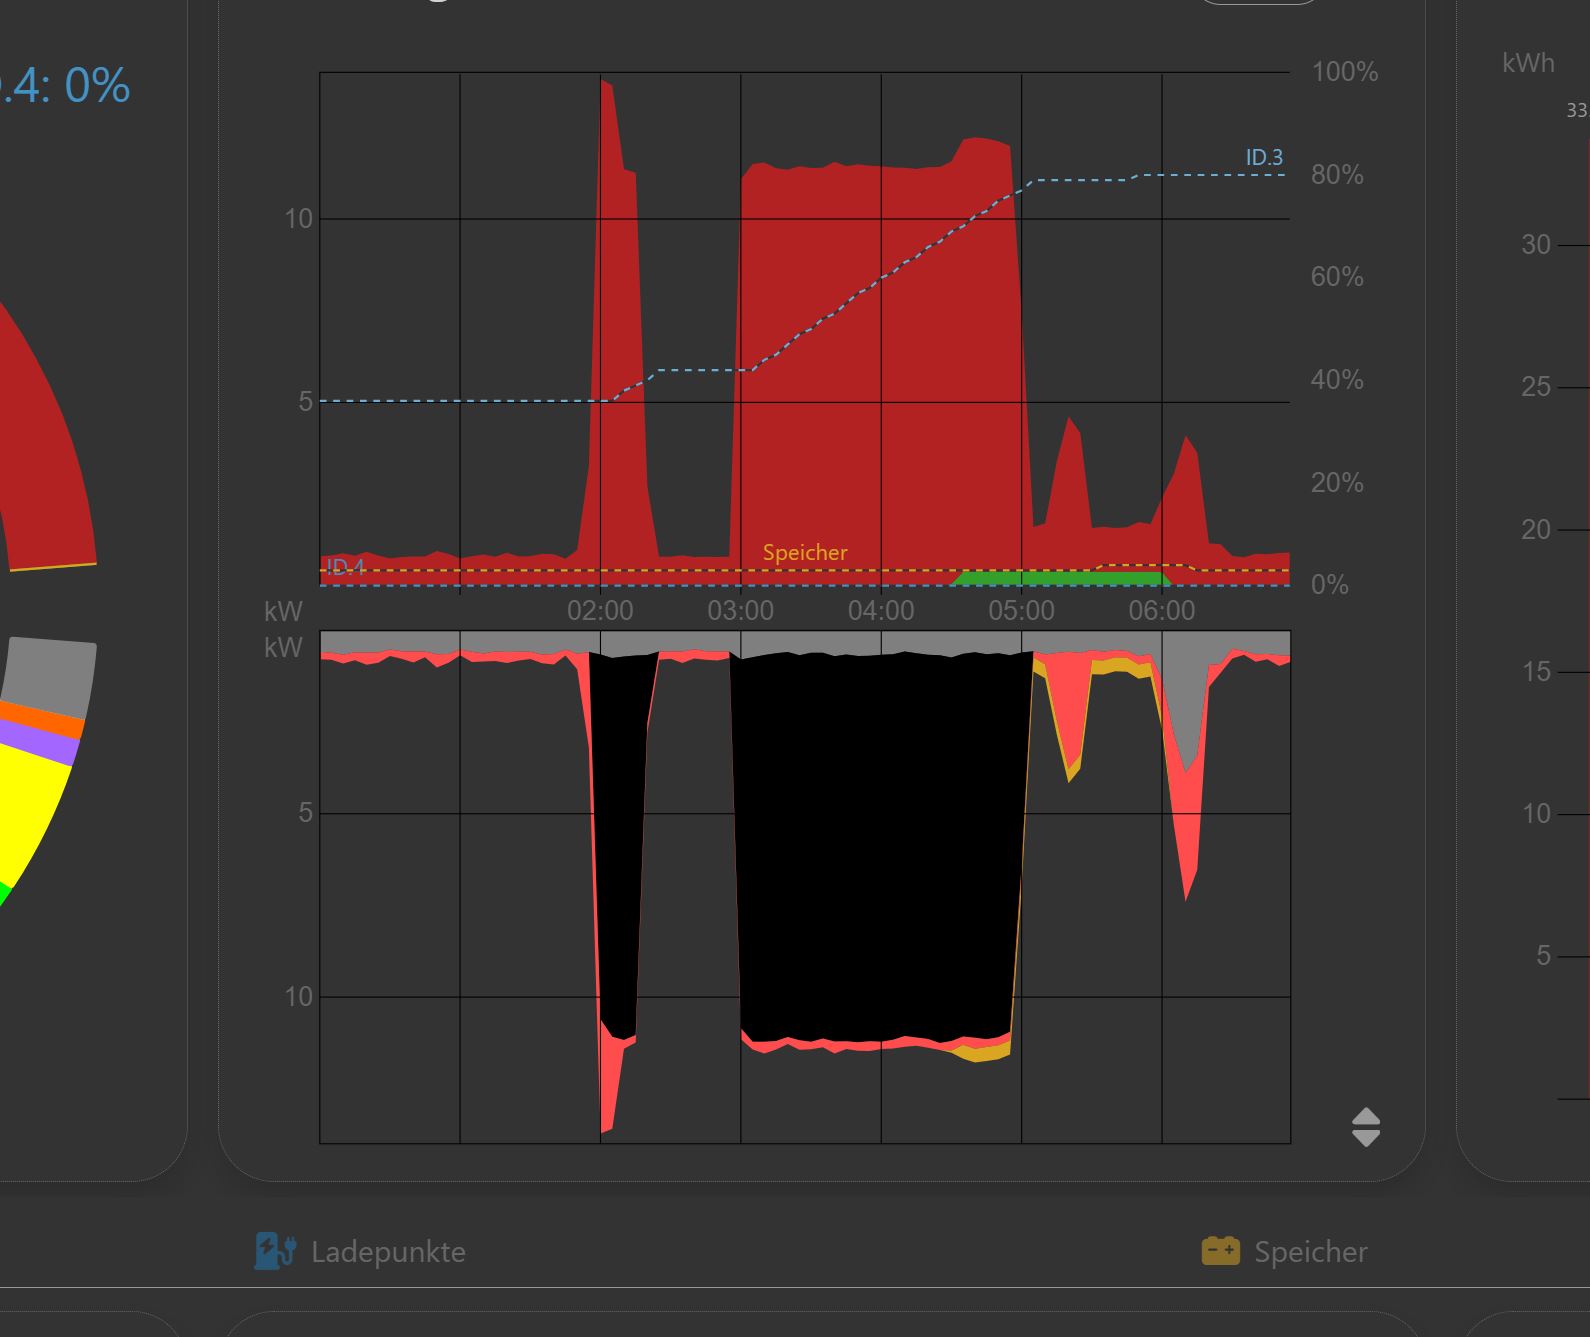Click the ID.3 state-of-charge label
Image resolution: width=1590 pixels, height=1337 pixels.
[1264, 157]
